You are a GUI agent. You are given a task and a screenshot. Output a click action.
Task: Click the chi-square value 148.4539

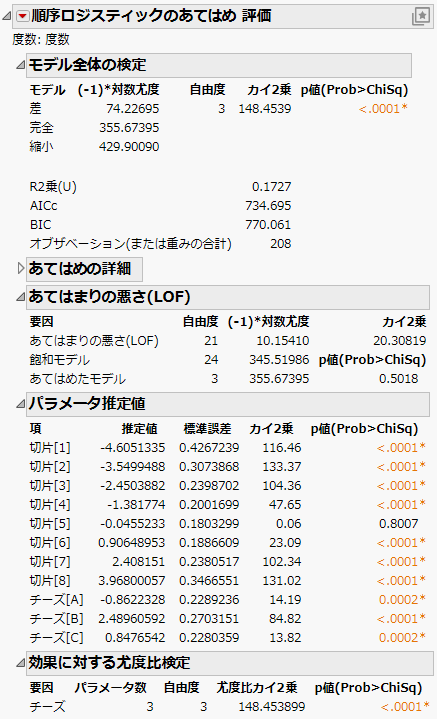(265, 109)
